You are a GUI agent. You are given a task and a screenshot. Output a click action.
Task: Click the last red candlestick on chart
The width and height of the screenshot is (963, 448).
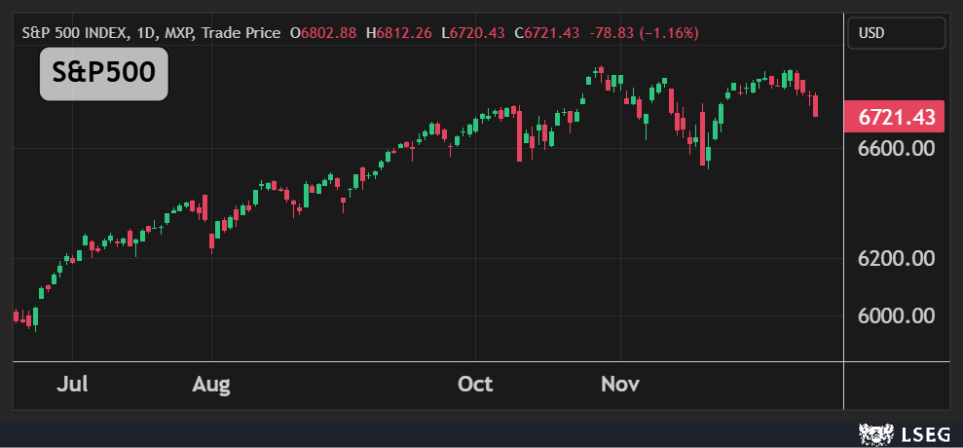click(x=816, y=106)
